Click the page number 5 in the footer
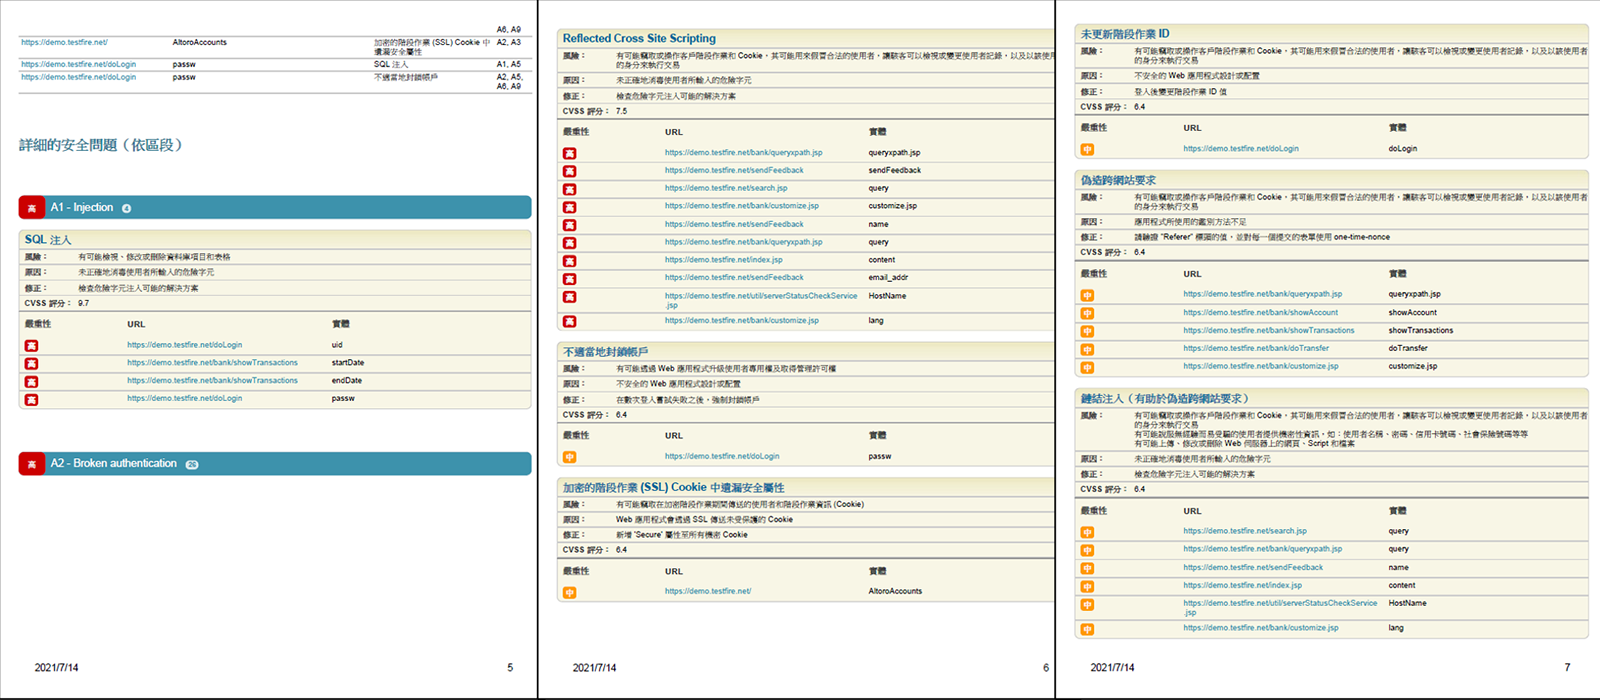The image size is (1600, 700). tap(510, 668)
